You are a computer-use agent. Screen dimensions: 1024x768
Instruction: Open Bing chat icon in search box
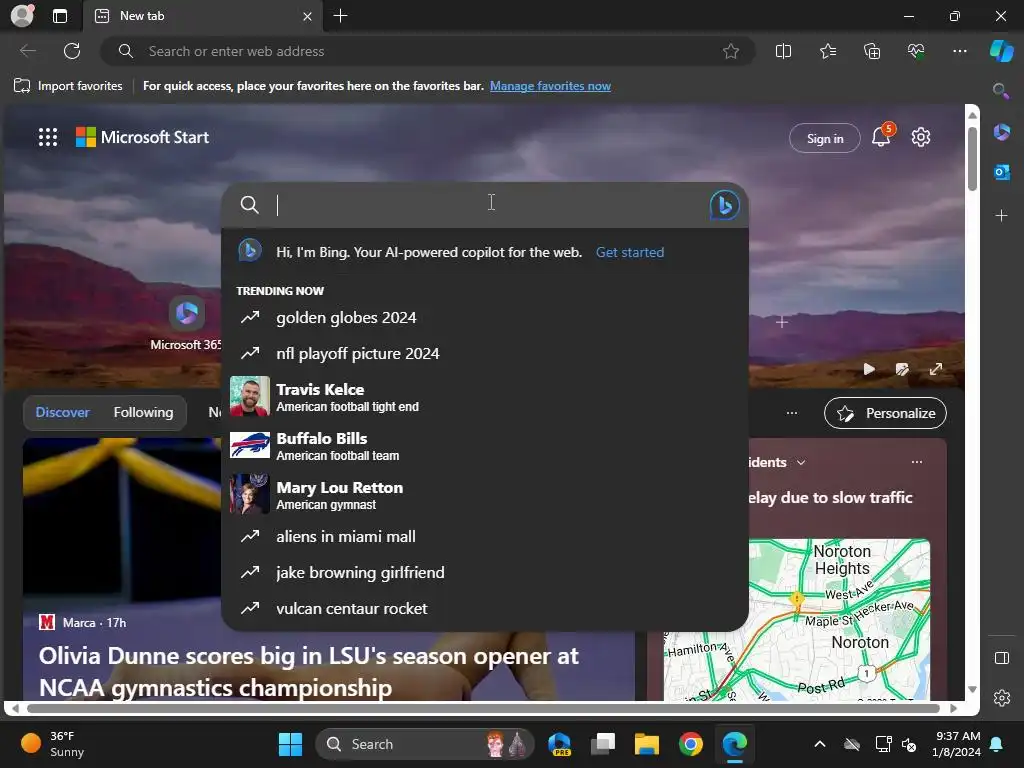[724, 205]
